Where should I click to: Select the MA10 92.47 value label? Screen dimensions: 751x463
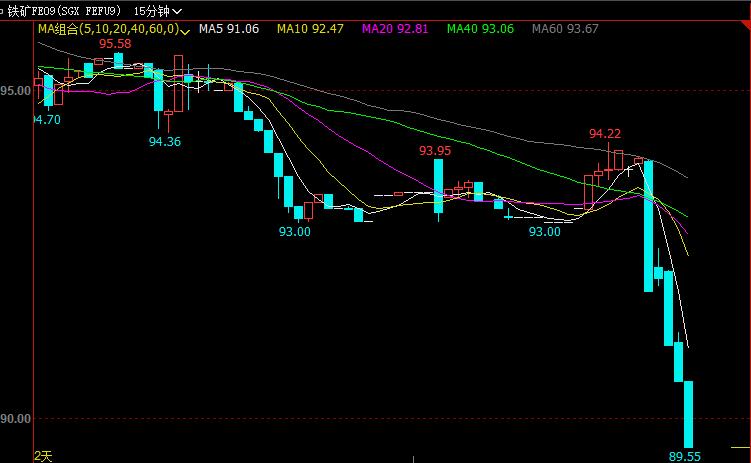point(310,29)
